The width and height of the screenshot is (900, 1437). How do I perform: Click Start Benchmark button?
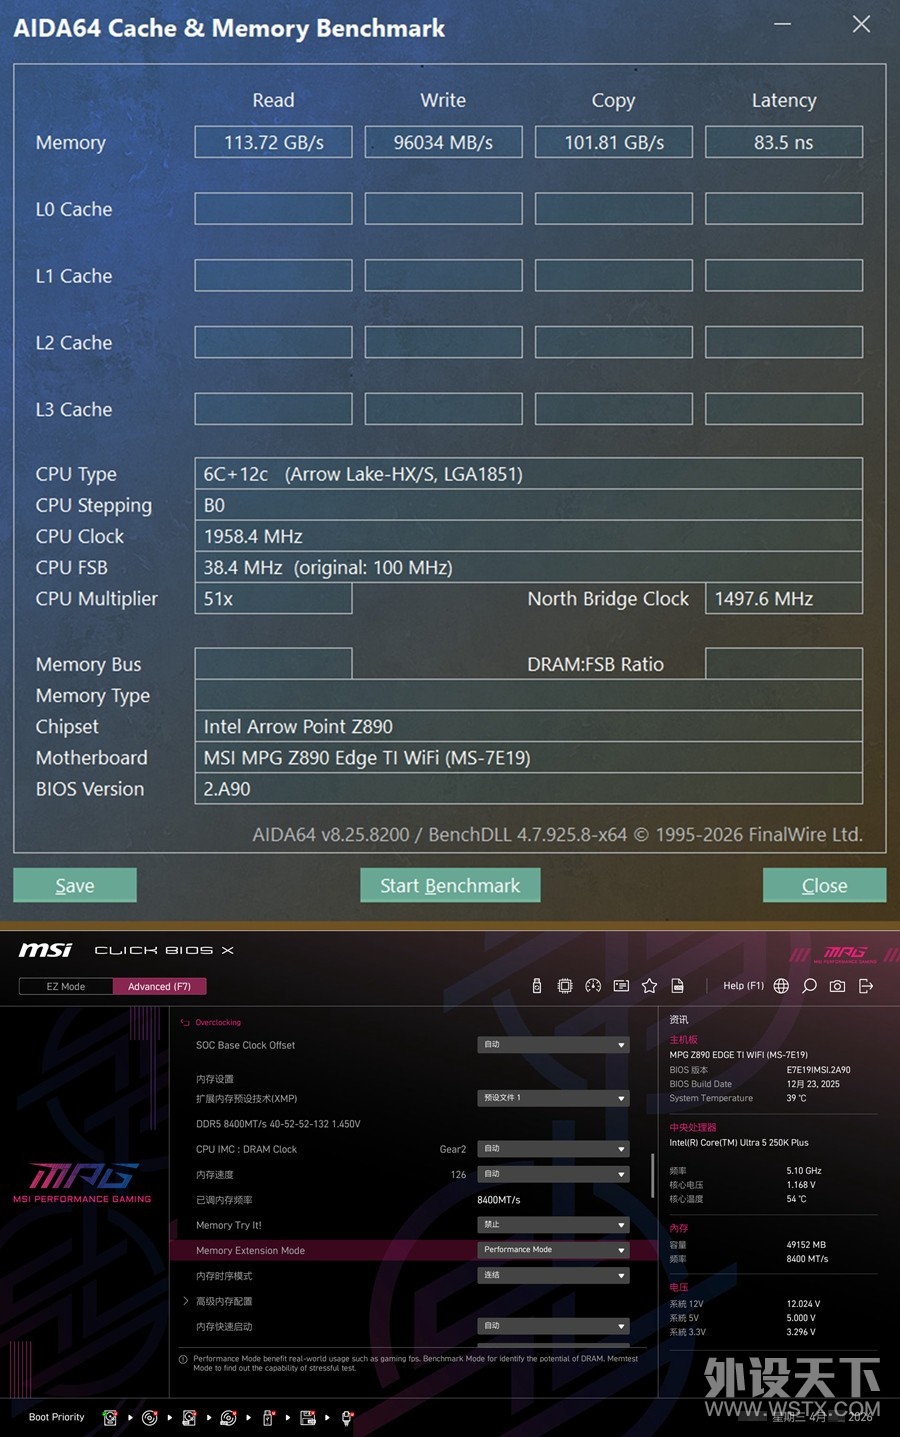click(450, 885)
